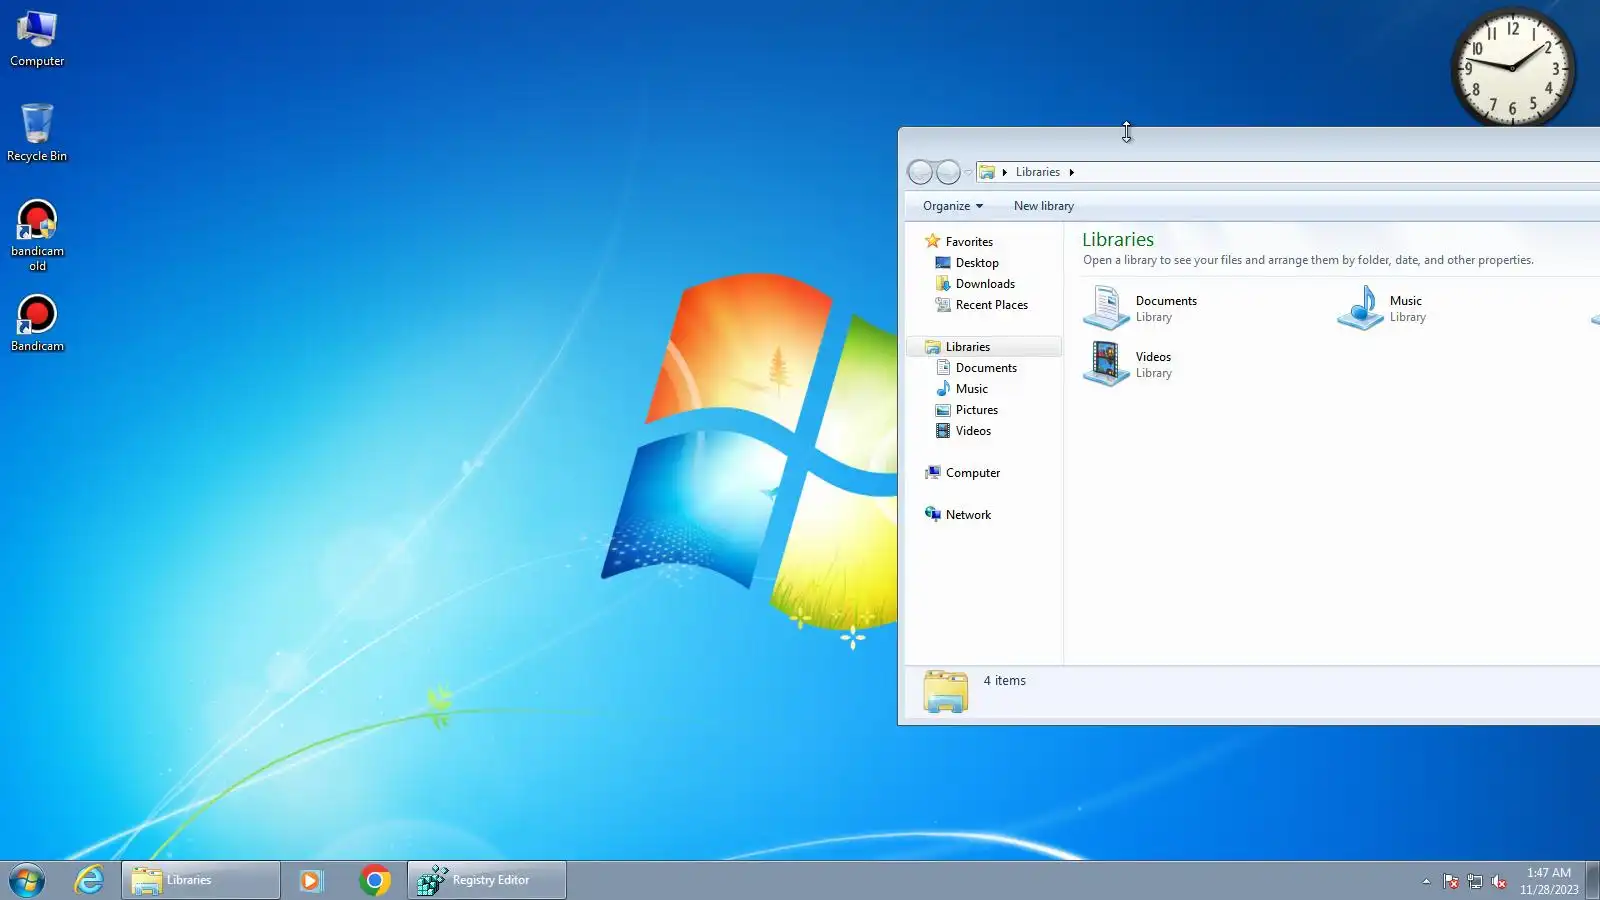Select Network in the navigation pane
Image resolution: width=1600 pixels, height=900 pixels.
click(x=968, y=515)
